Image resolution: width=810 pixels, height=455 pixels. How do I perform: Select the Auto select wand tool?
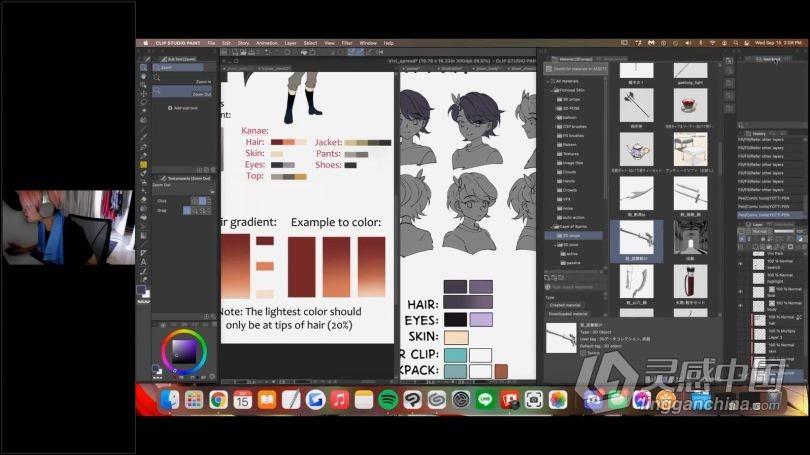coord(143,112)
